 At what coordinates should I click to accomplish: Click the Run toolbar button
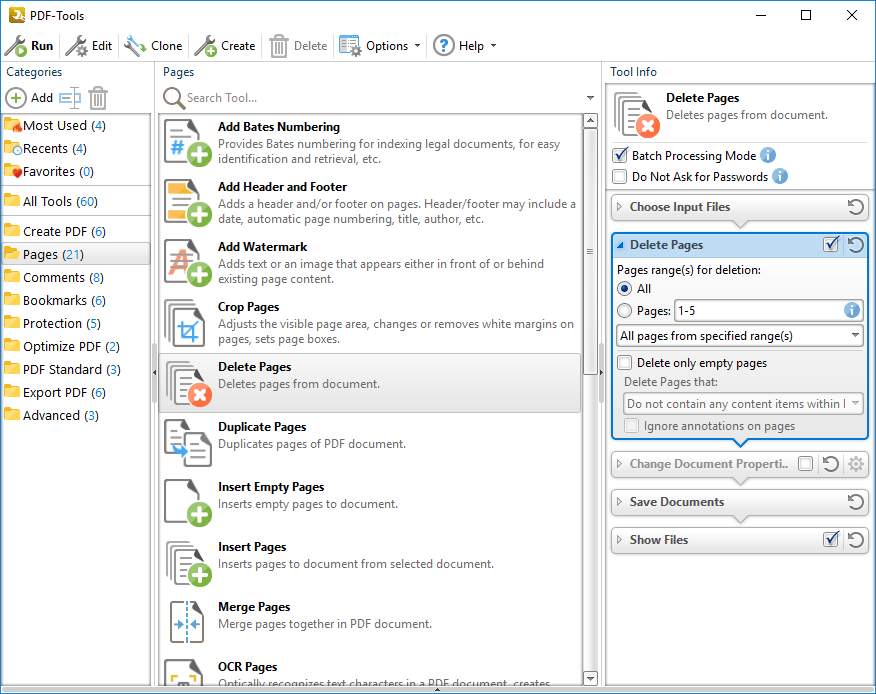(x=29, y=46)
